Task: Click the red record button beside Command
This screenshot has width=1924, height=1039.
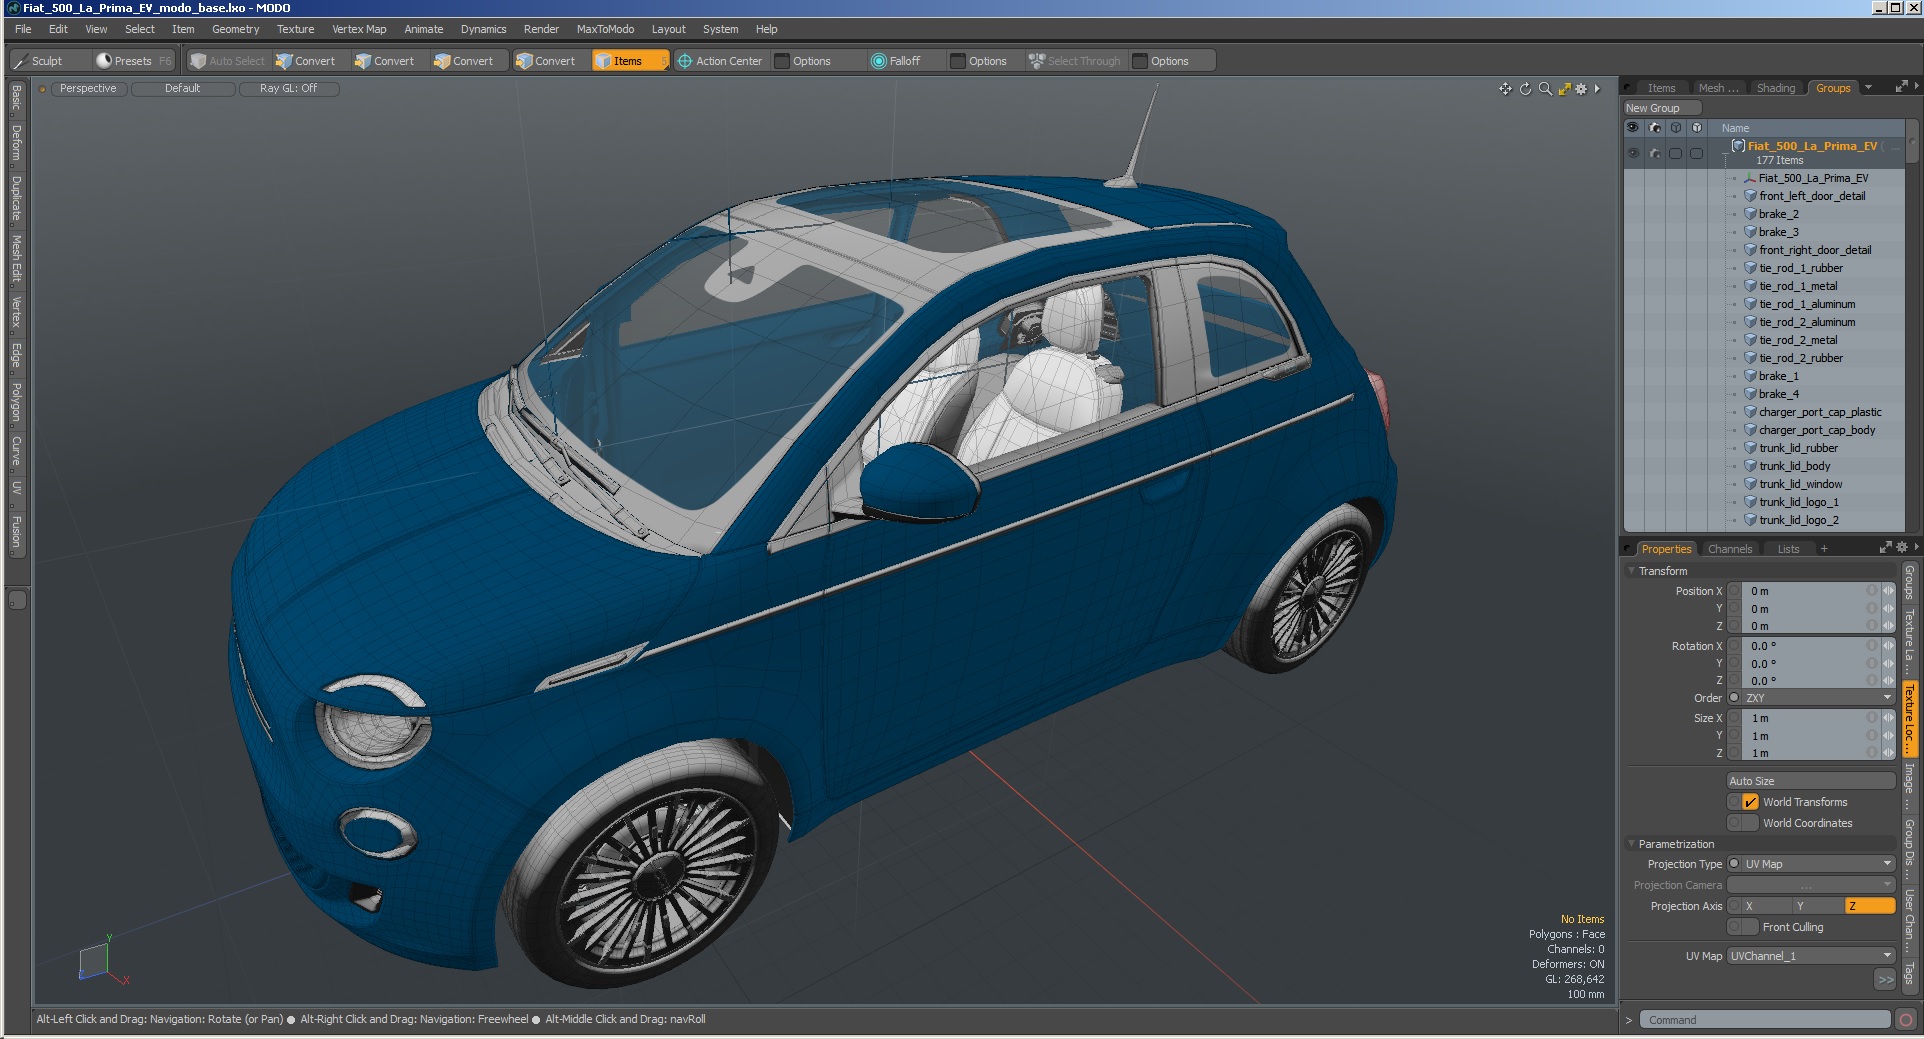Action: pos(1906,1020)
